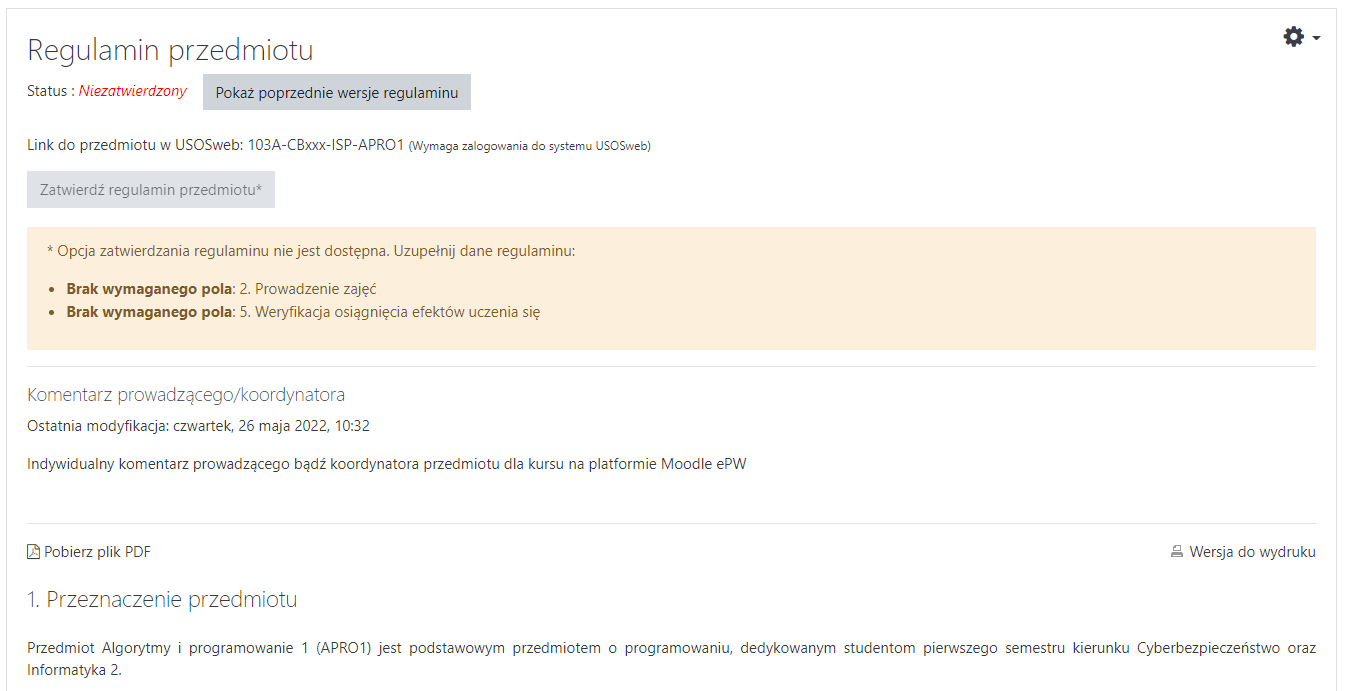
Task: Click warning item 2. Prowadzenie zajęć
Action: [222, 289]
